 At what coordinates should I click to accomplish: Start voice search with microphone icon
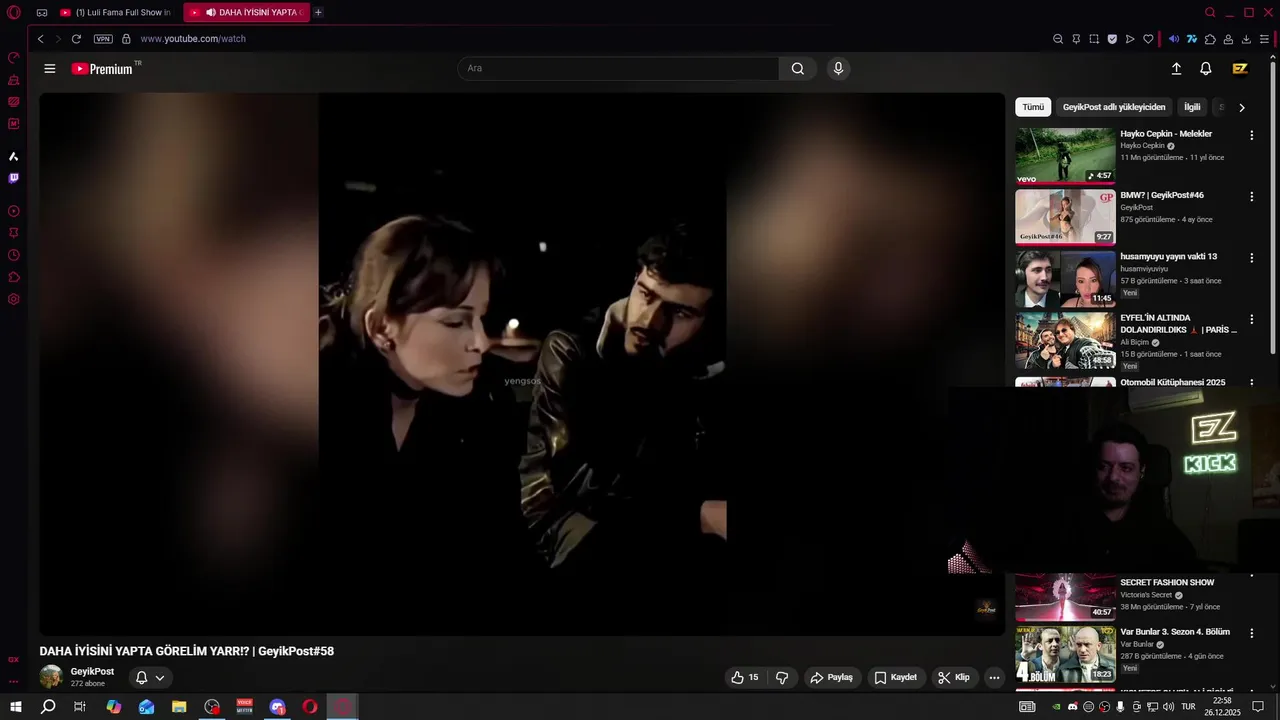(x=838, y=69)
